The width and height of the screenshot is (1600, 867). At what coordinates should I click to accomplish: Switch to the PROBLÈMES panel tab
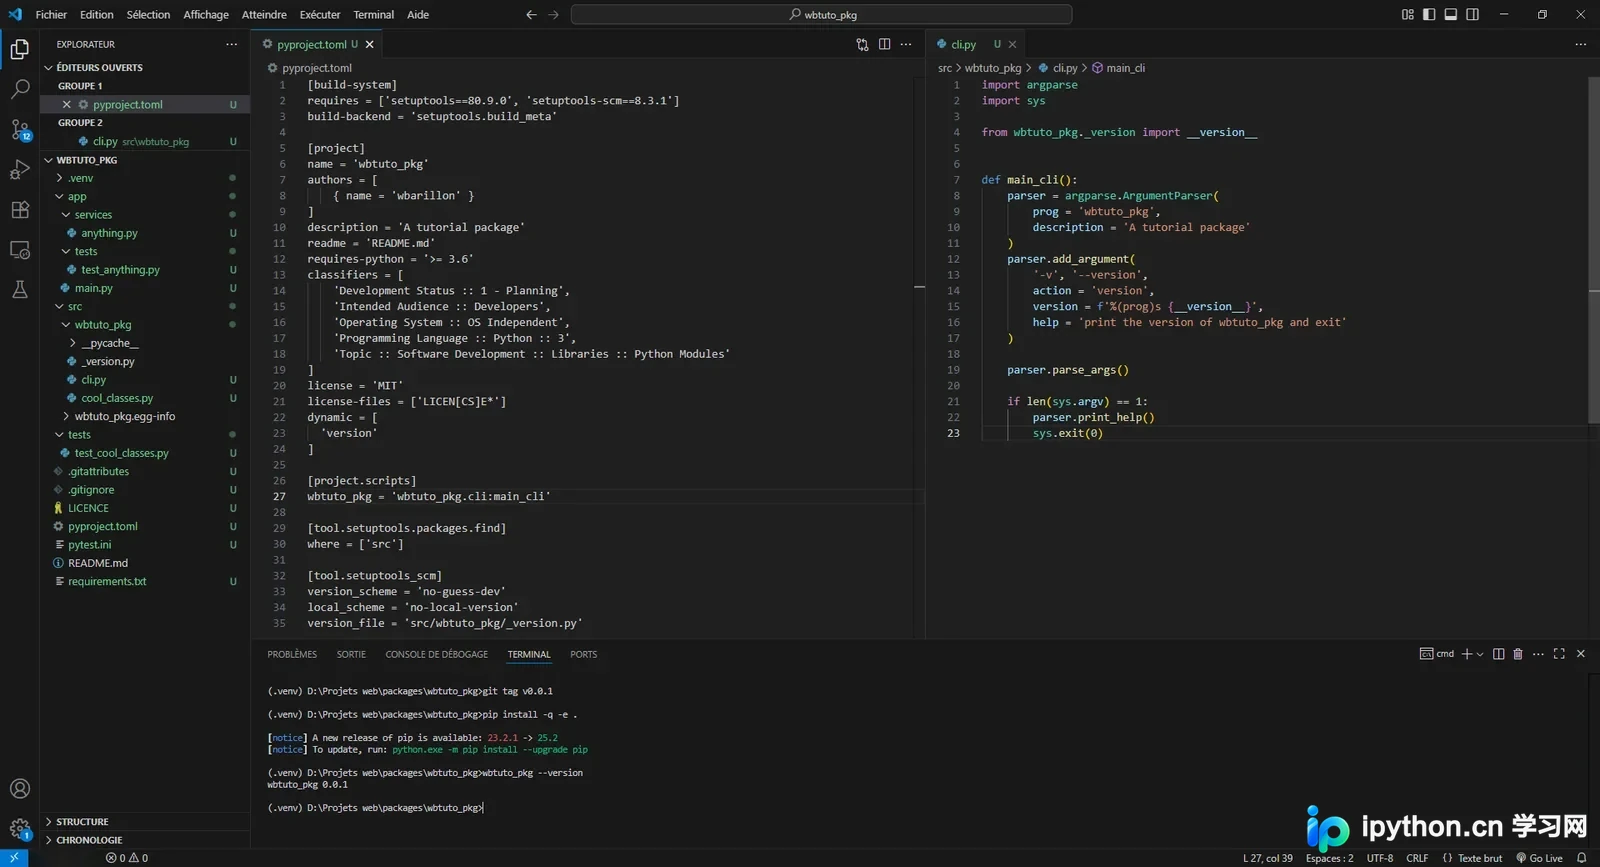(x=292, y=655)
